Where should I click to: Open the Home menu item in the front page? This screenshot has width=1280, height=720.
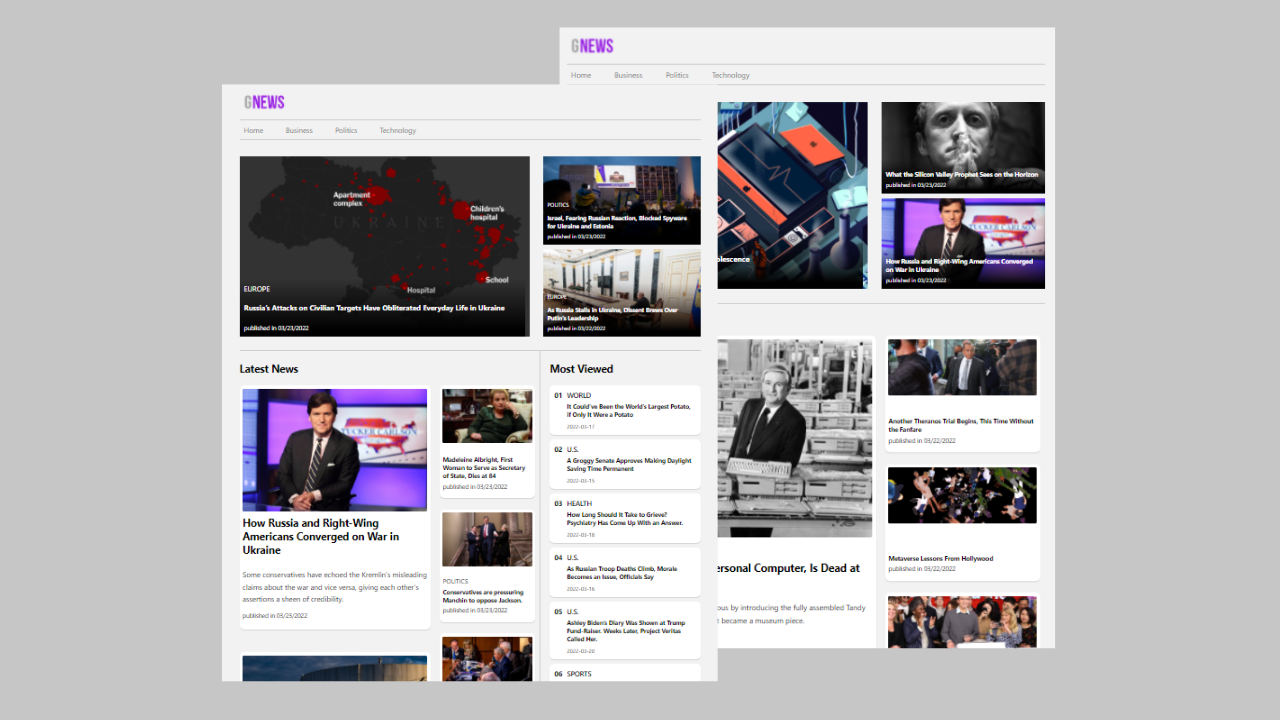pyautogui.click(x=253, y=130)
